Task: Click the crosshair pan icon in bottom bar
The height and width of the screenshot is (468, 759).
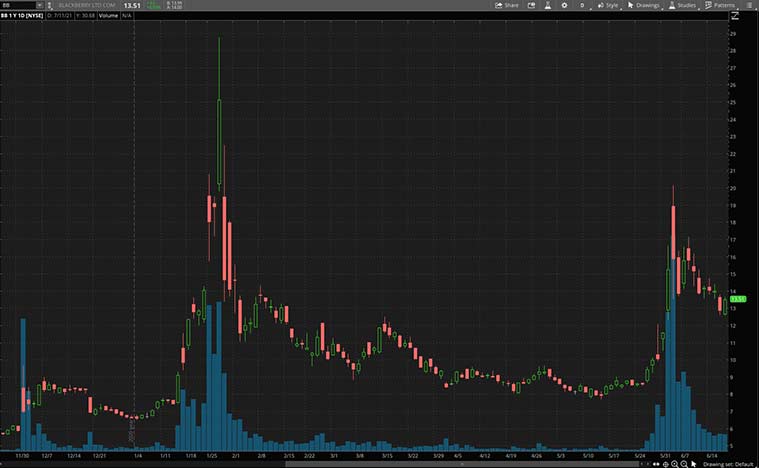Action: pyautogui.click(x=666, y=464)
